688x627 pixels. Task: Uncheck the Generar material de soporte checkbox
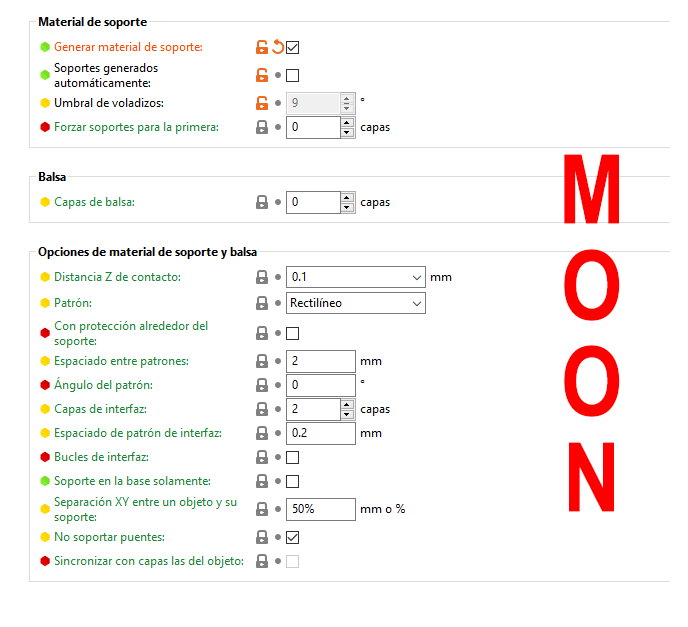(293, 47)
